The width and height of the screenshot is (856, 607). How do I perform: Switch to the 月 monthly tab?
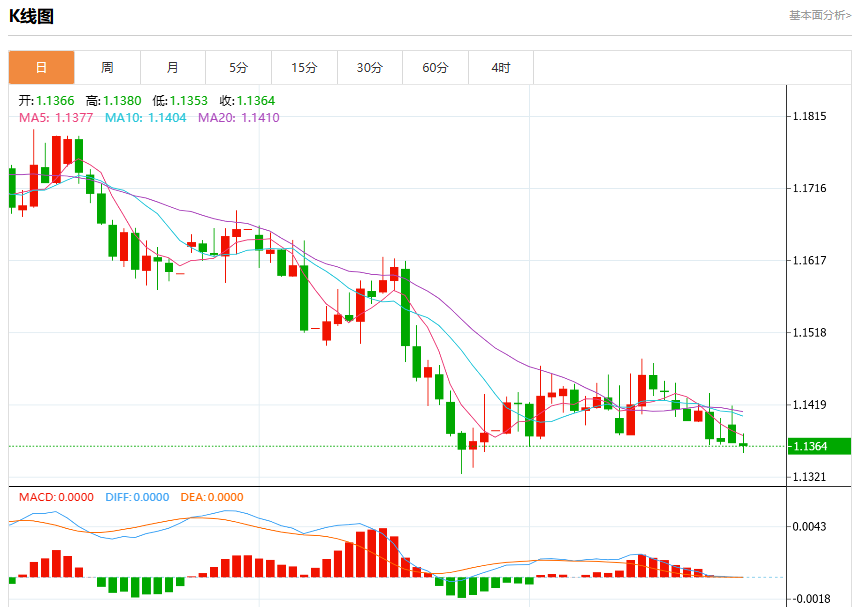click(x=173, y=68)
